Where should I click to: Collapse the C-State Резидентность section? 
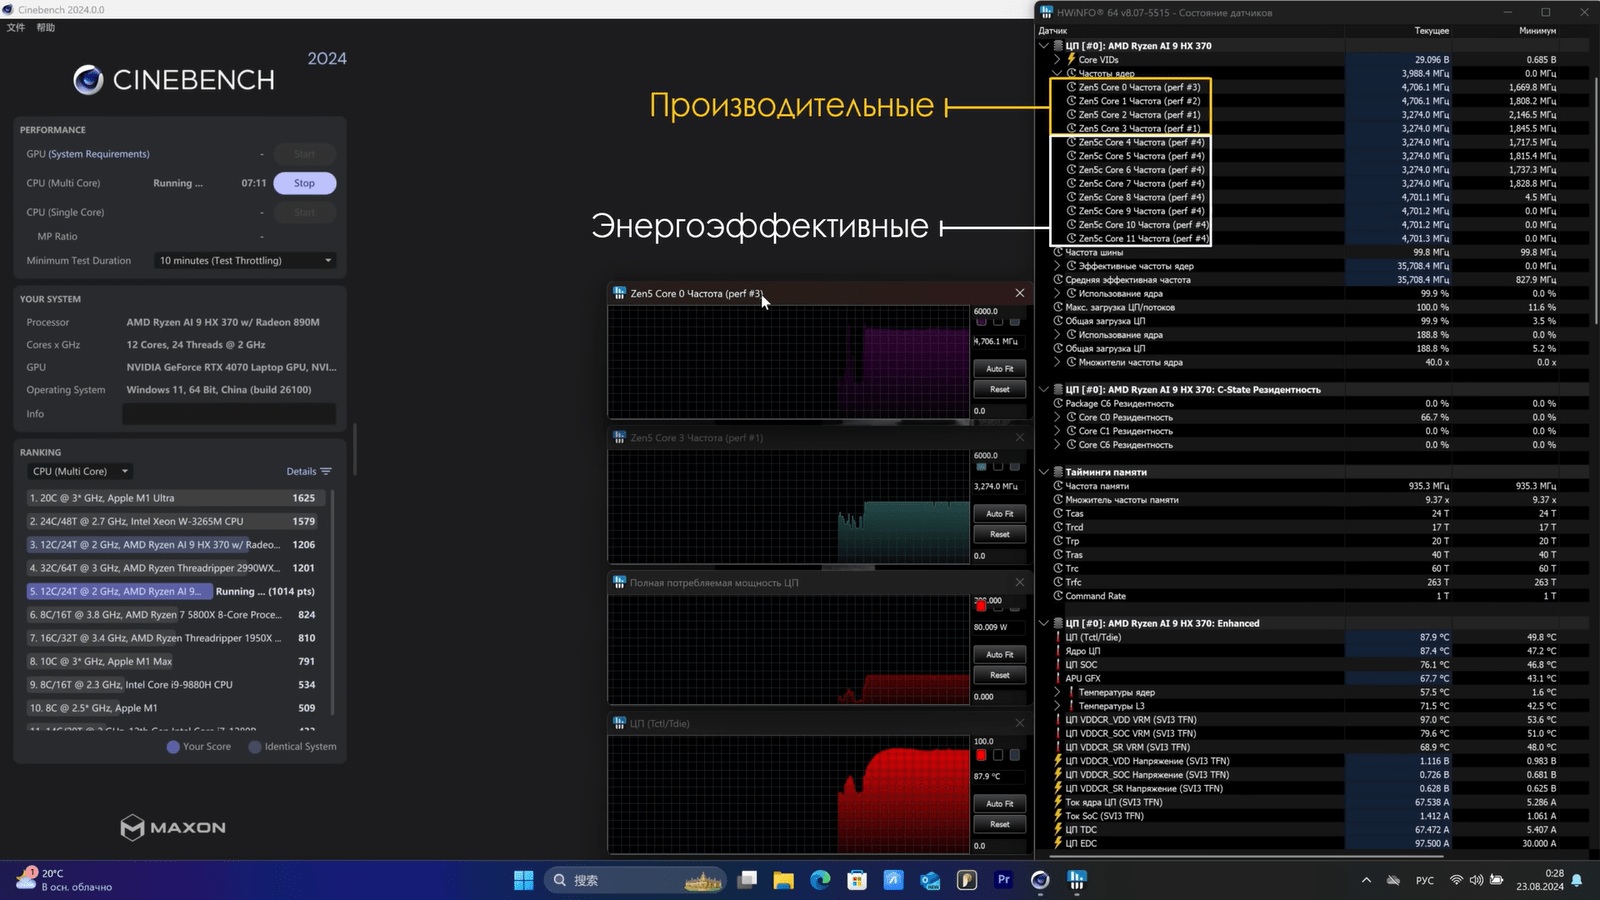click(1043, 390)
